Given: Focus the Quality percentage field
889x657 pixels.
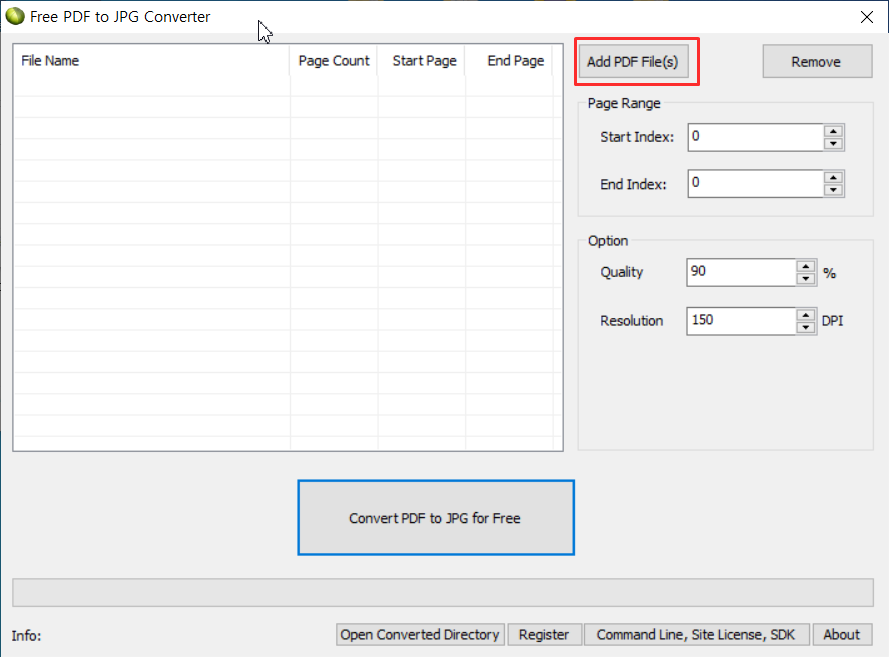Looking at the screenshot, I should coord(741,272).
